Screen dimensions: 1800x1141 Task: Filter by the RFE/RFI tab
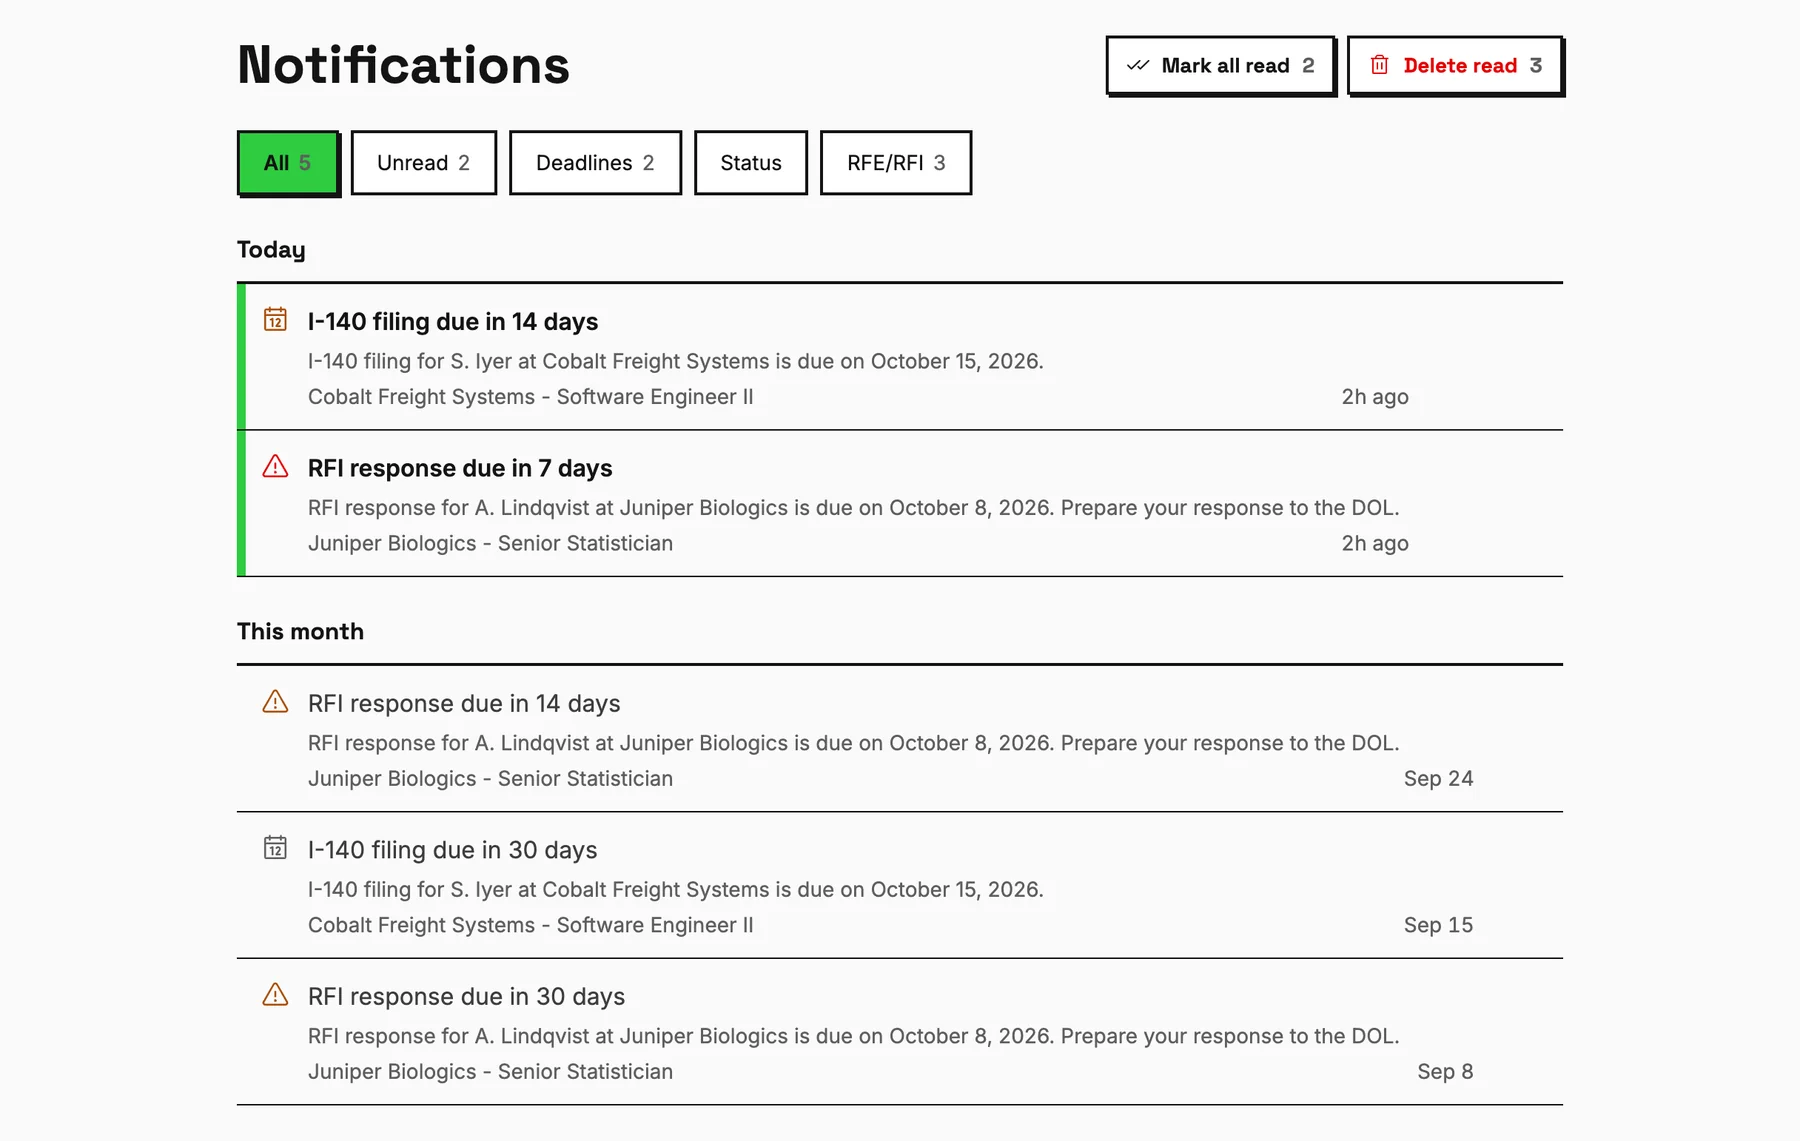(896, 163)
